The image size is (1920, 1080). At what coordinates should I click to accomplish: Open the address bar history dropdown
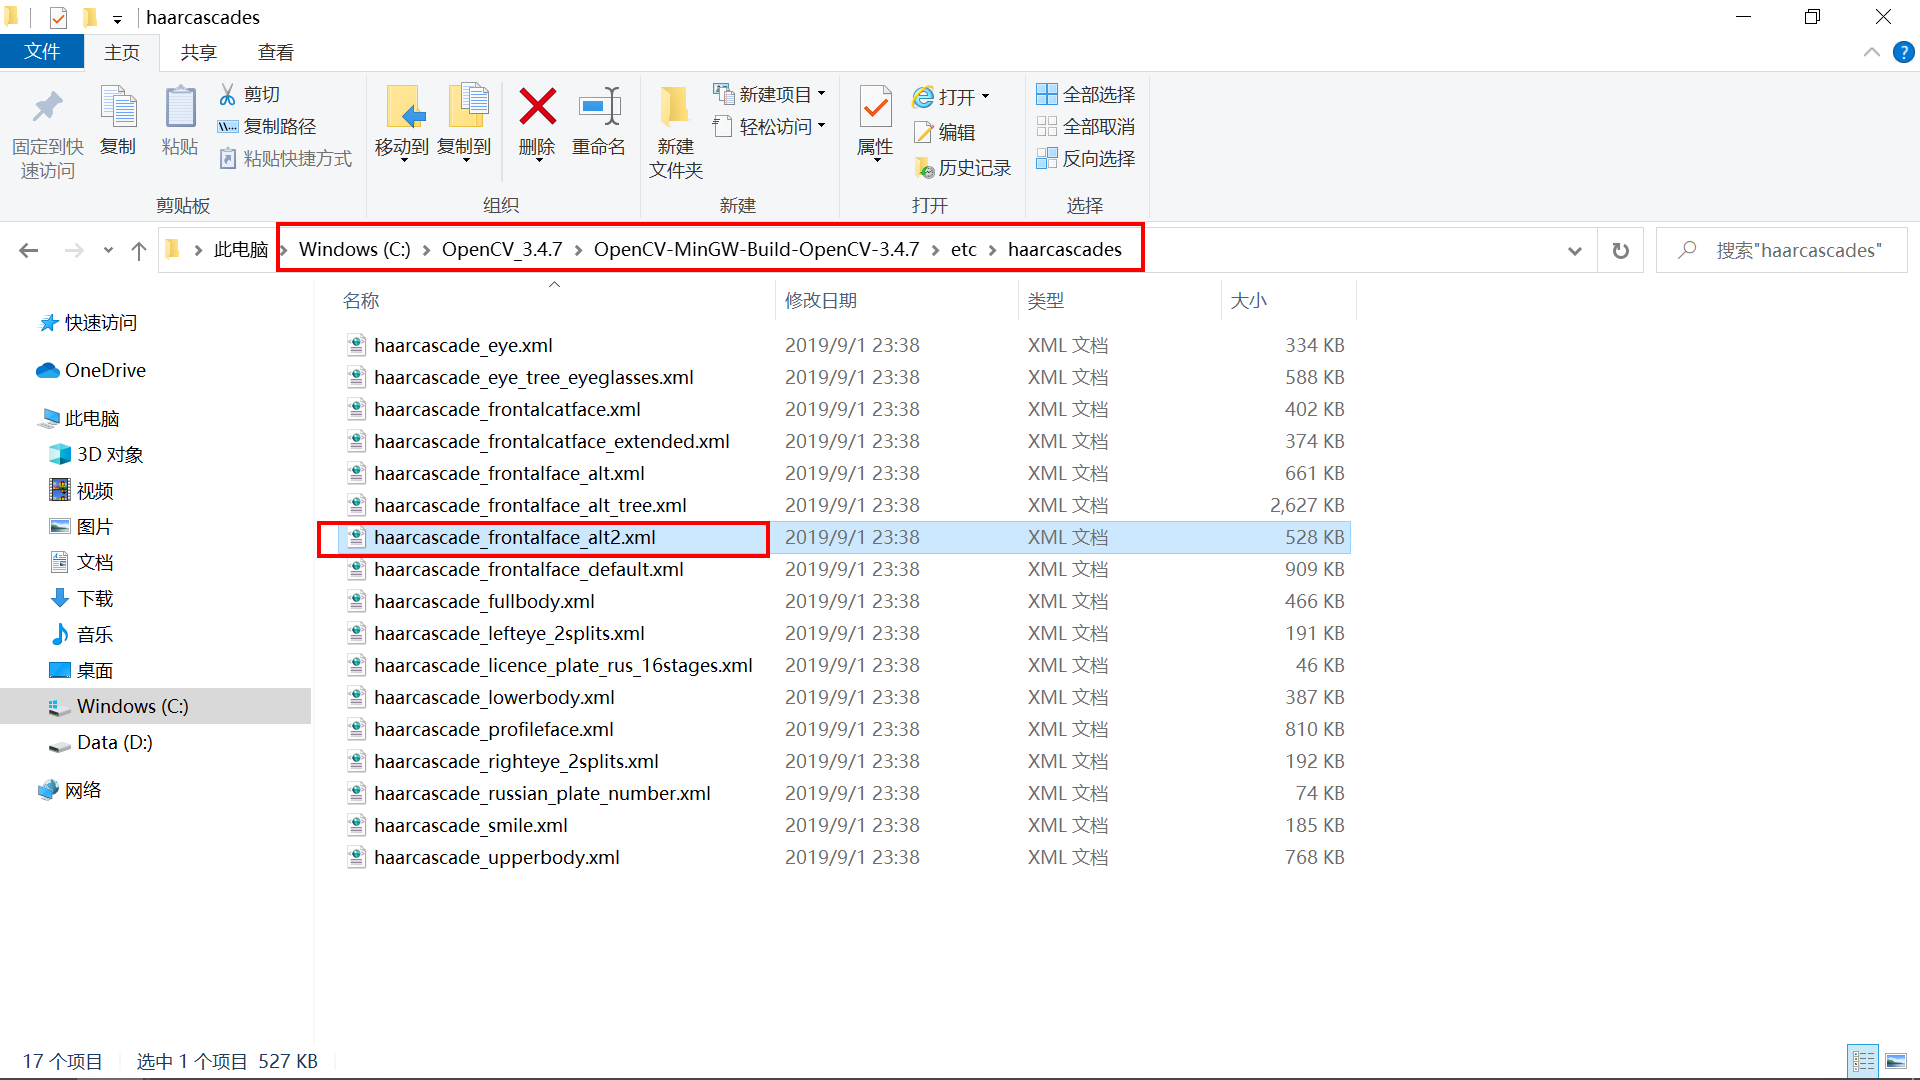[1575, 250]
